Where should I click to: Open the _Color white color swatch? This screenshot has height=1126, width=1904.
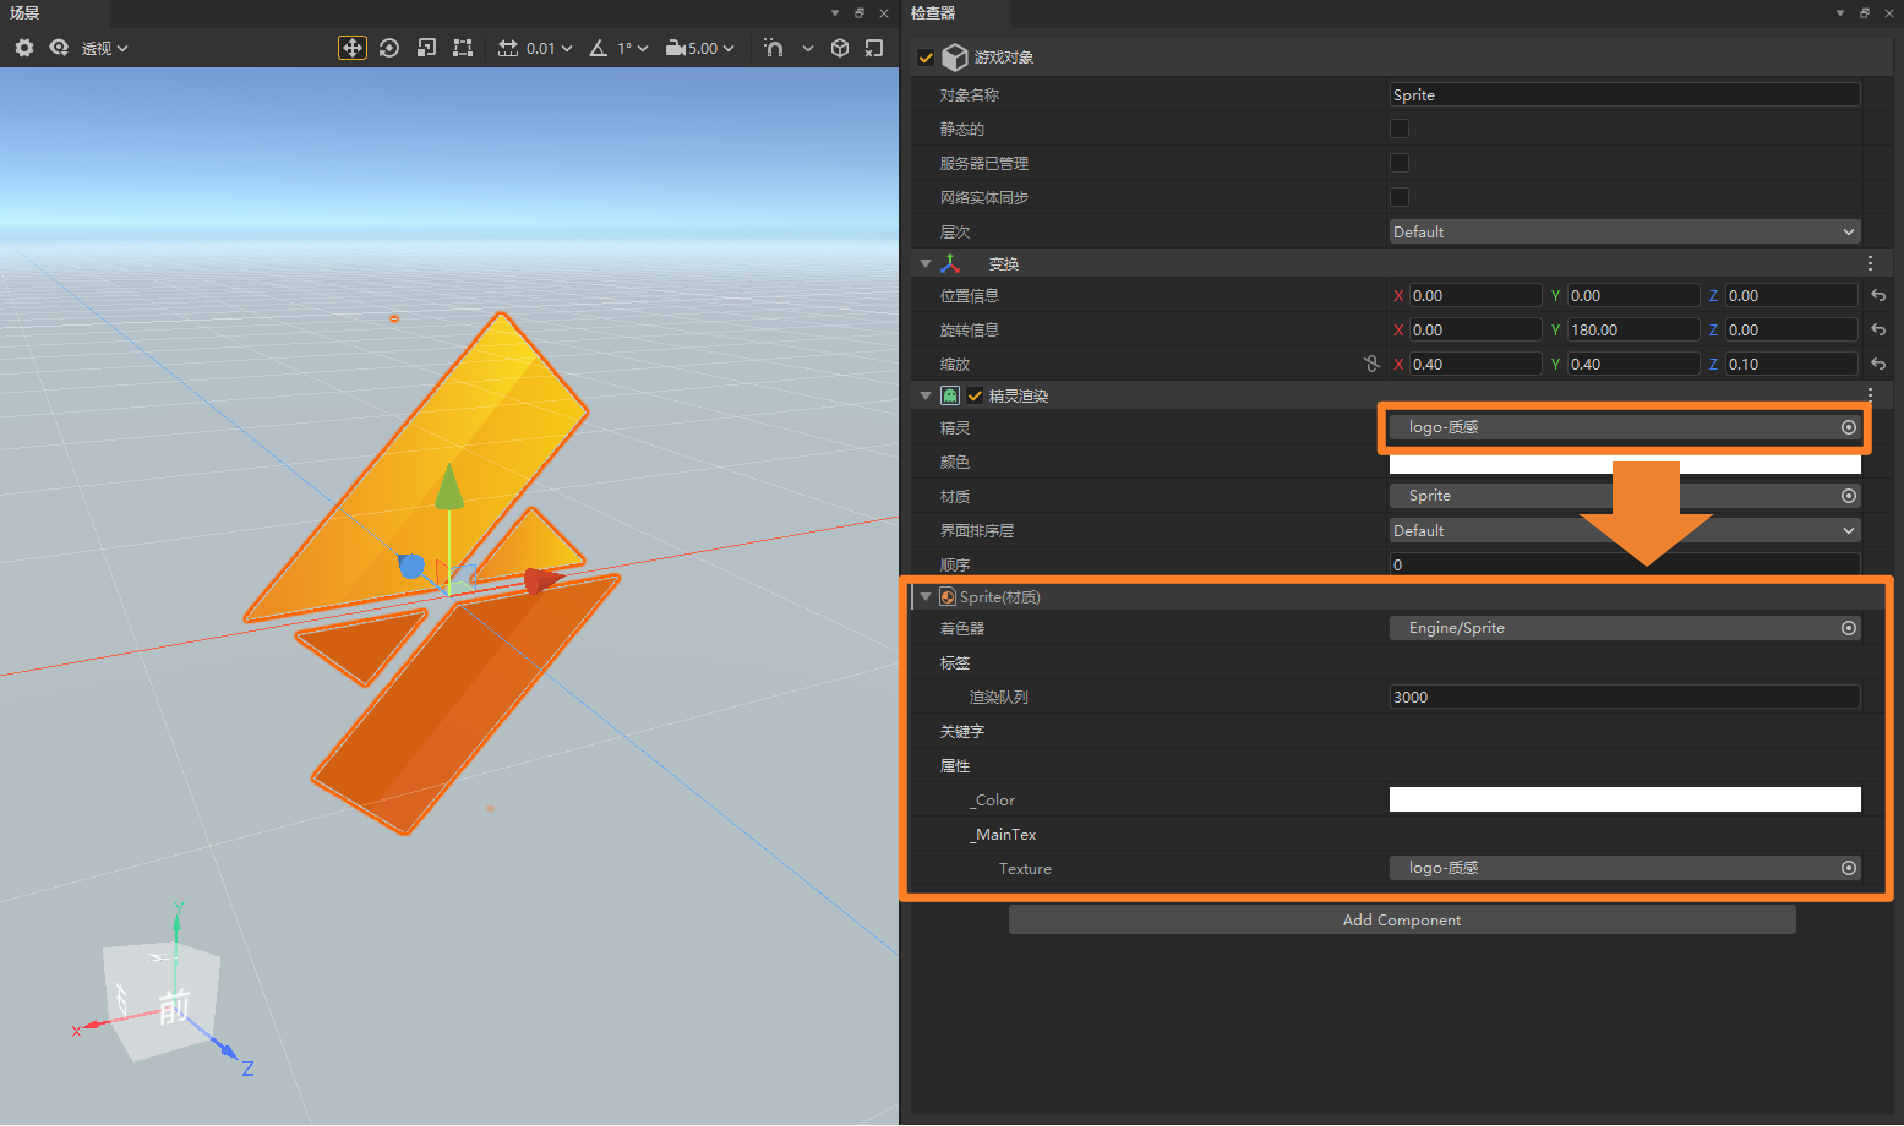pyautogui.click(x=1623, y=799)
